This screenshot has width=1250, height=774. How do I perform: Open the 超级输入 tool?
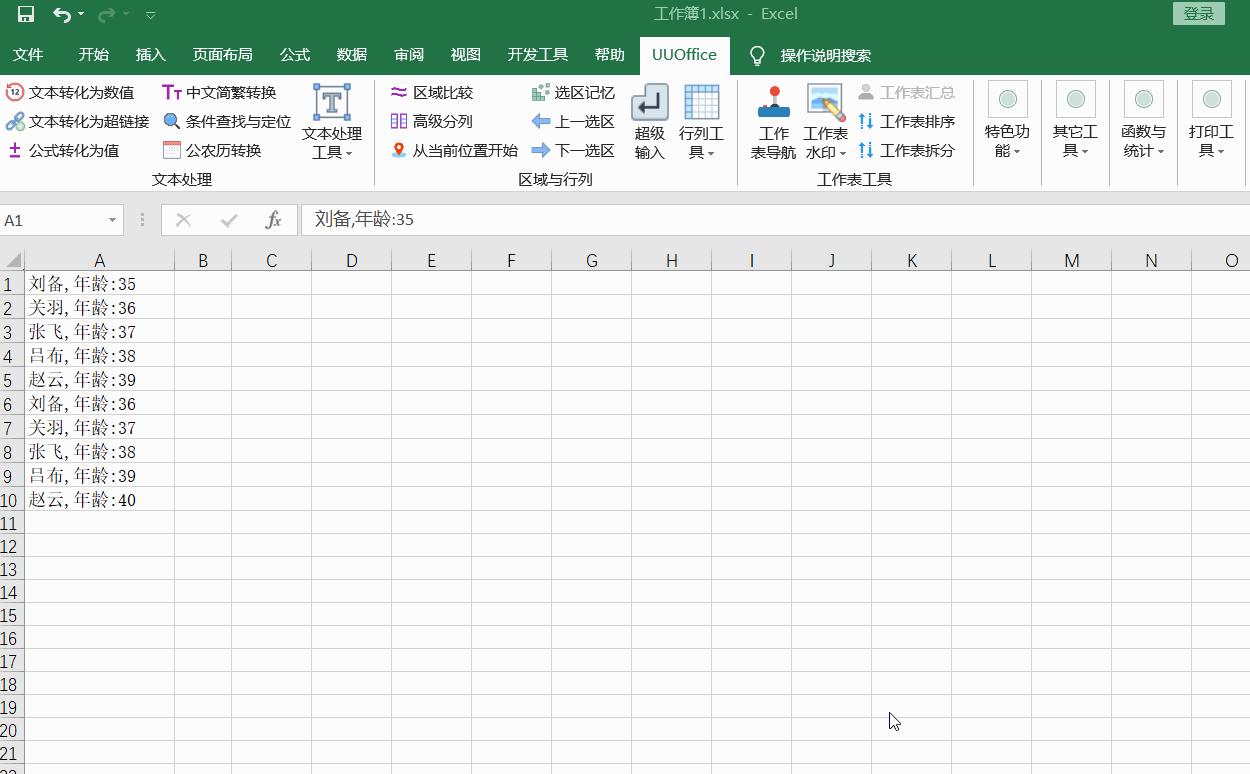pyautogui.click(x=649, y=122)
